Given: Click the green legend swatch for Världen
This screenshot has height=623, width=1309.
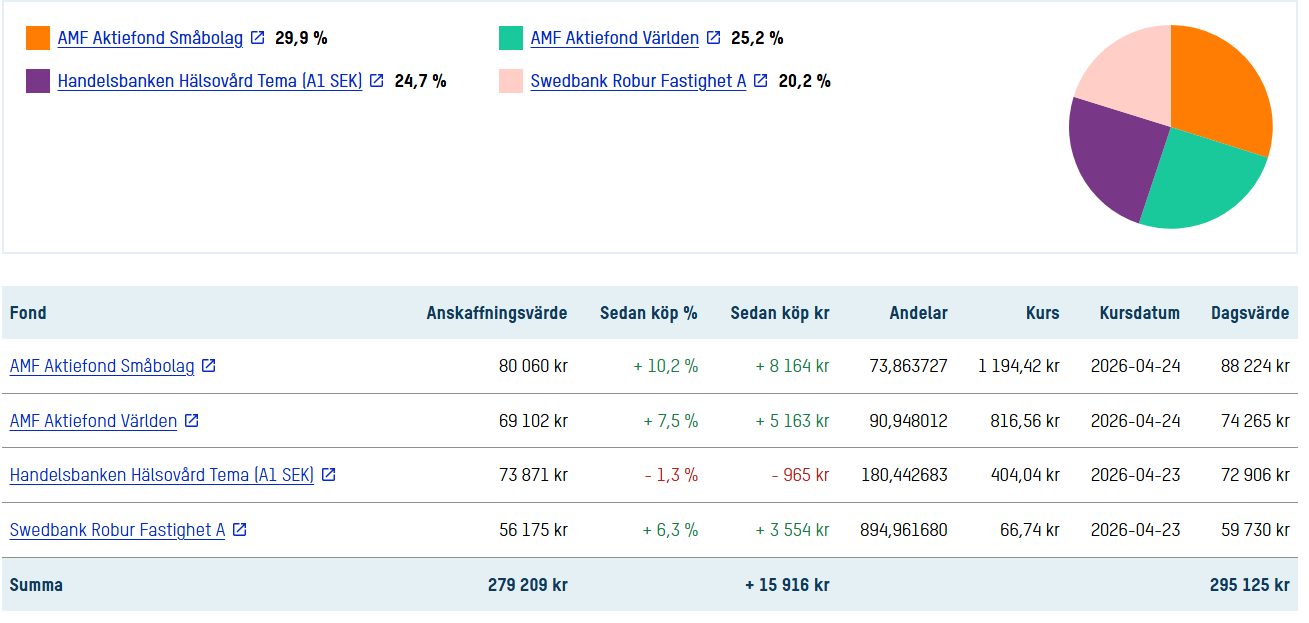Looking at the screenshot, I should pos(511,38).
